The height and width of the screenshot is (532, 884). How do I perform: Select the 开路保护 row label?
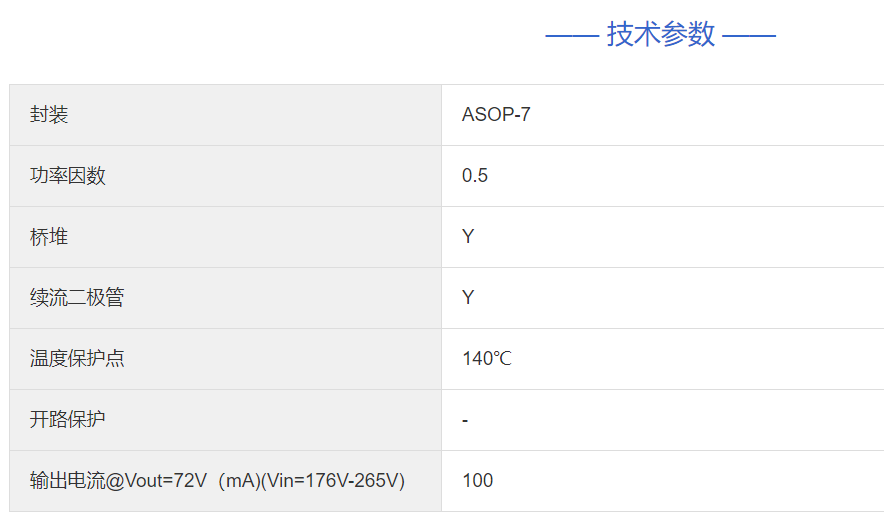pos(68,420)
